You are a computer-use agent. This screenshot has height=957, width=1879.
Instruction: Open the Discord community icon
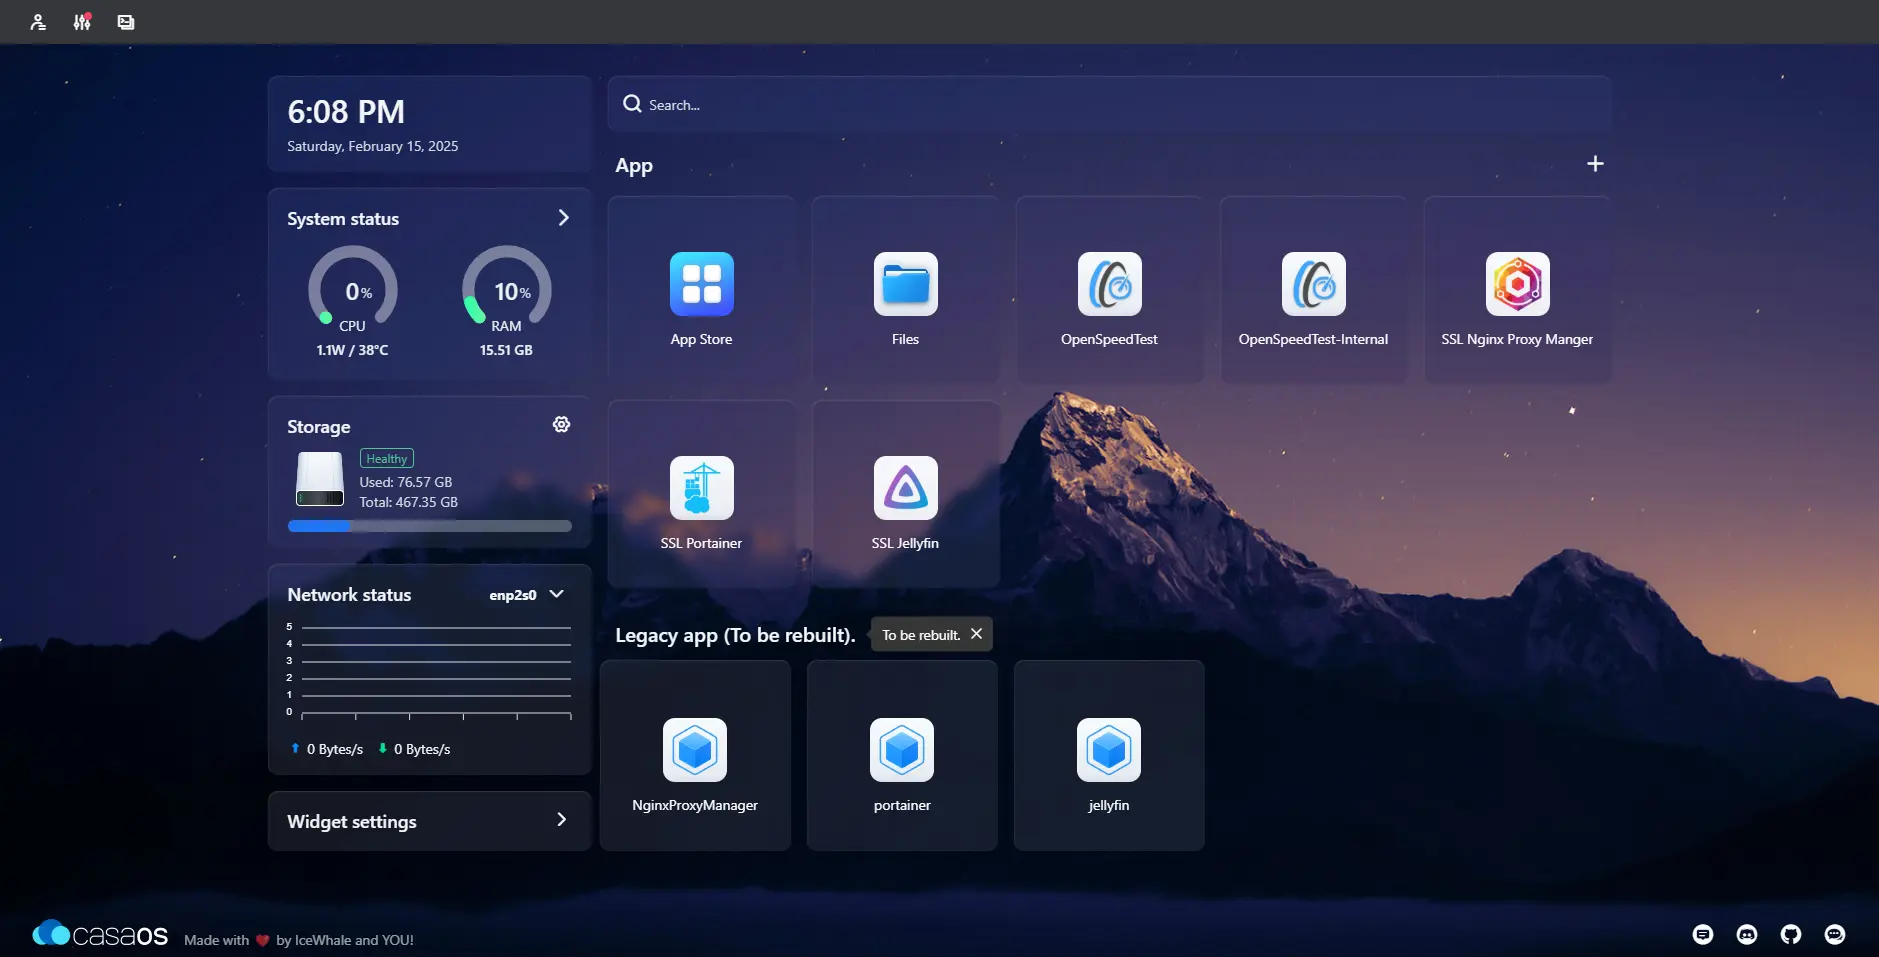tap(1747, 934)
